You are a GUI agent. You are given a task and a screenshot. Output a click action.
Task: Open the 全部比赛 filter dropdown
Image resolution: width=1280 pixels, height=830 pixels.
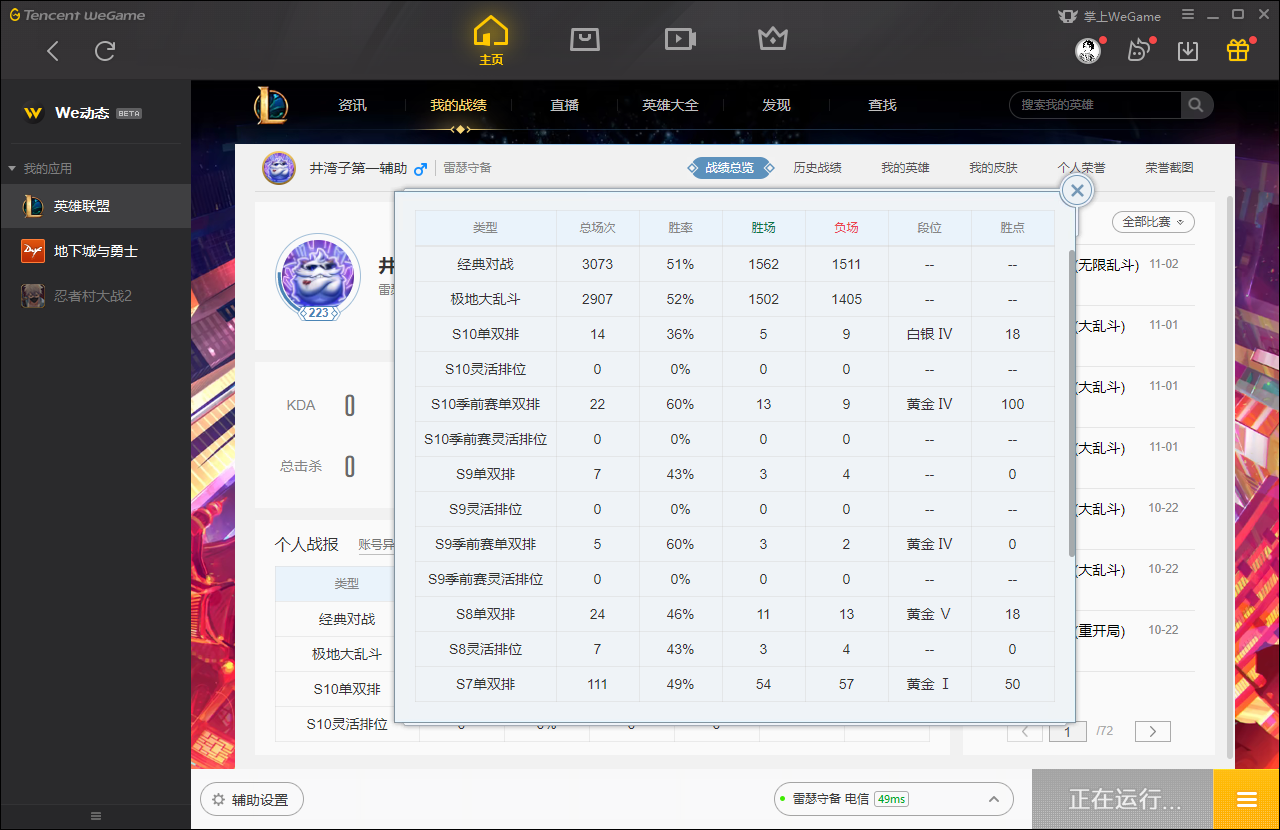[x=1152, y=222]
